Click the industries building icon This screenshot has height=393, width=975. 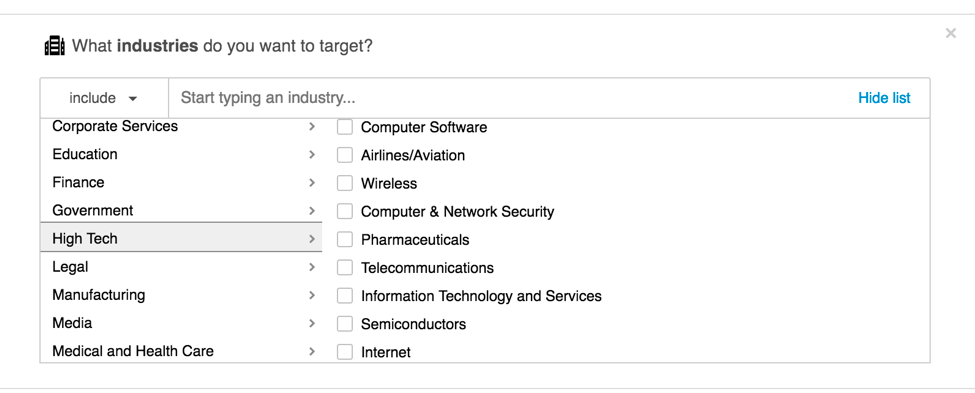[55, 46]
